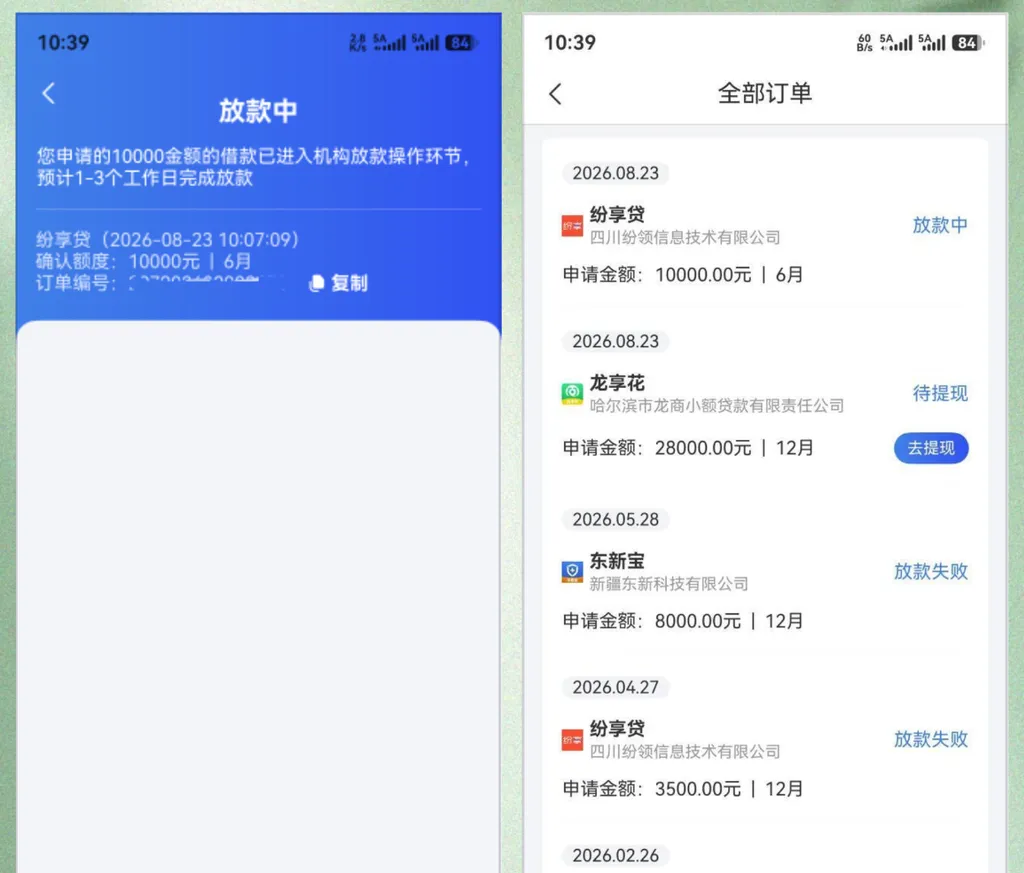This screenshot has height=873, width=1024.
Task: Open 哈尔滨市龙商小额贷款有限责任公司 company text
Action: [717, 405]
